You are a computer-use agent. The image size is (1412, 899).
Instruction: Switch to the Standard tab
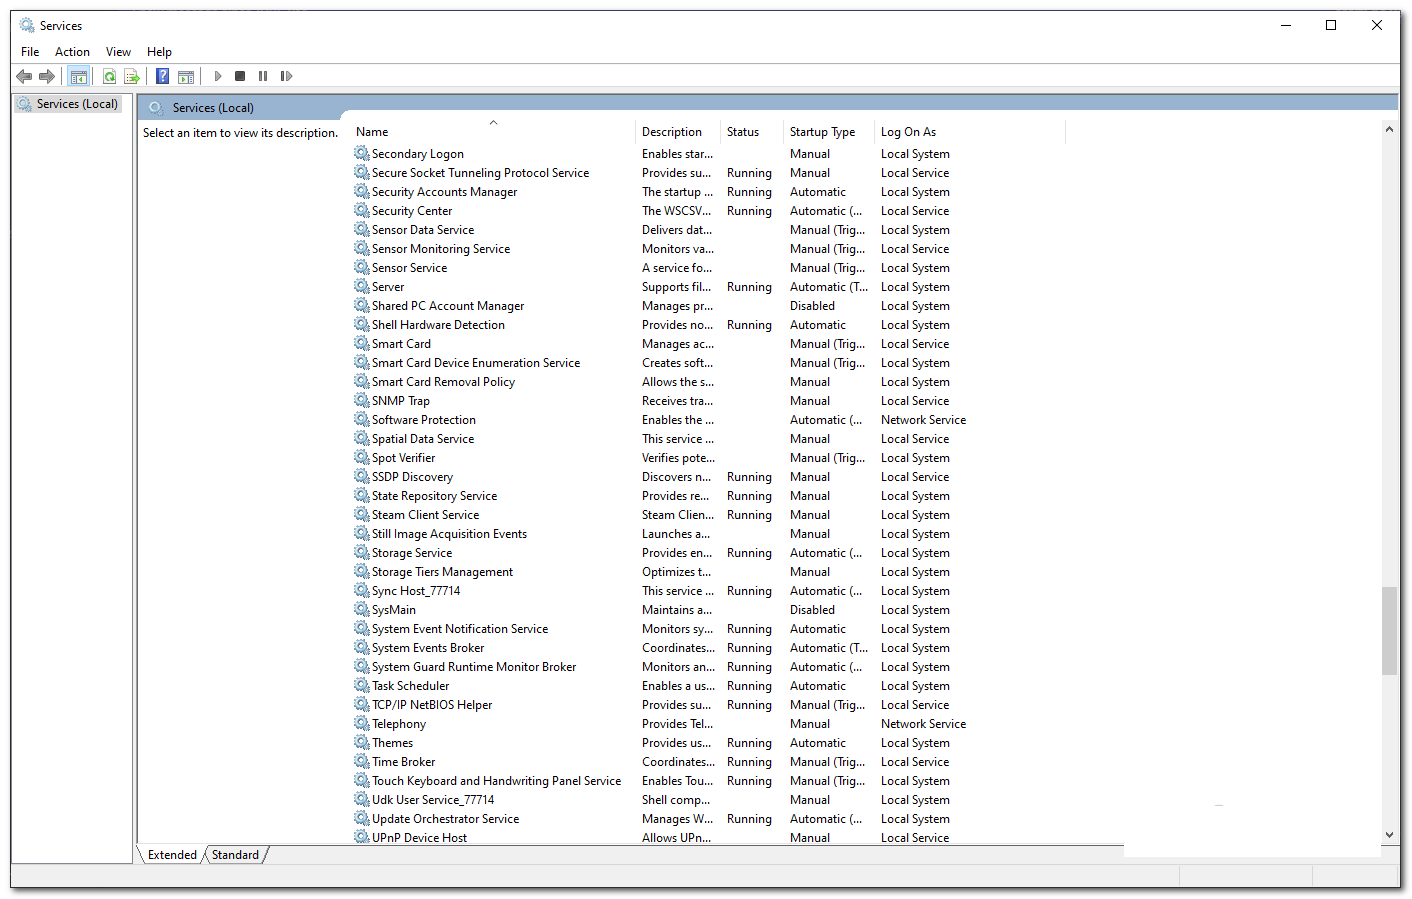point(235,855)
